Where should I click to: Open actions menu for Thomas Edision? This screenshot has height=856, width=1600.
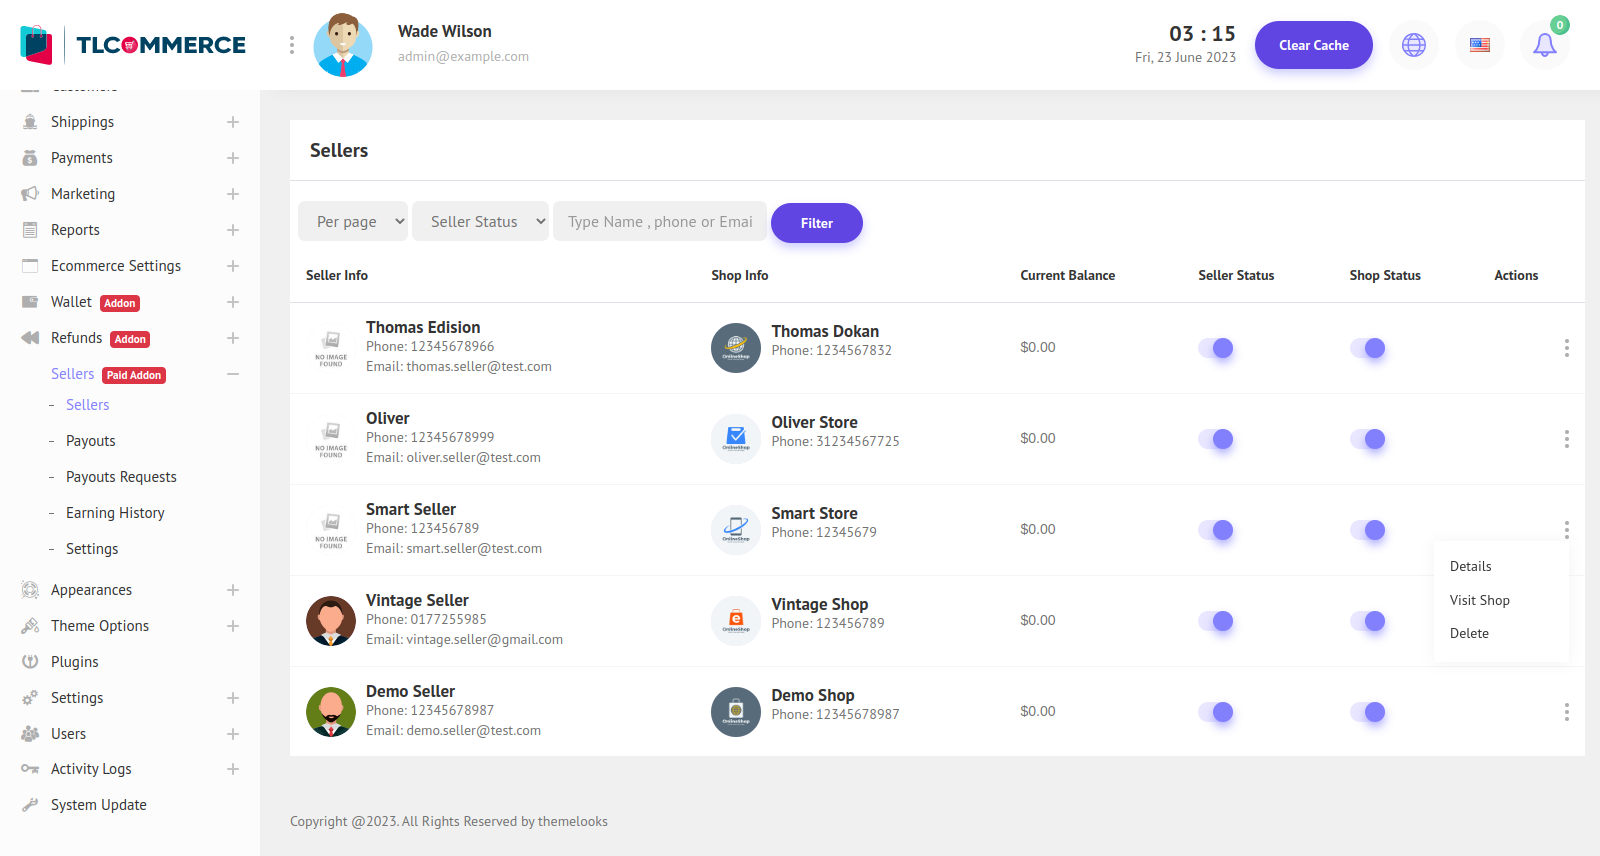(1566, 348)
